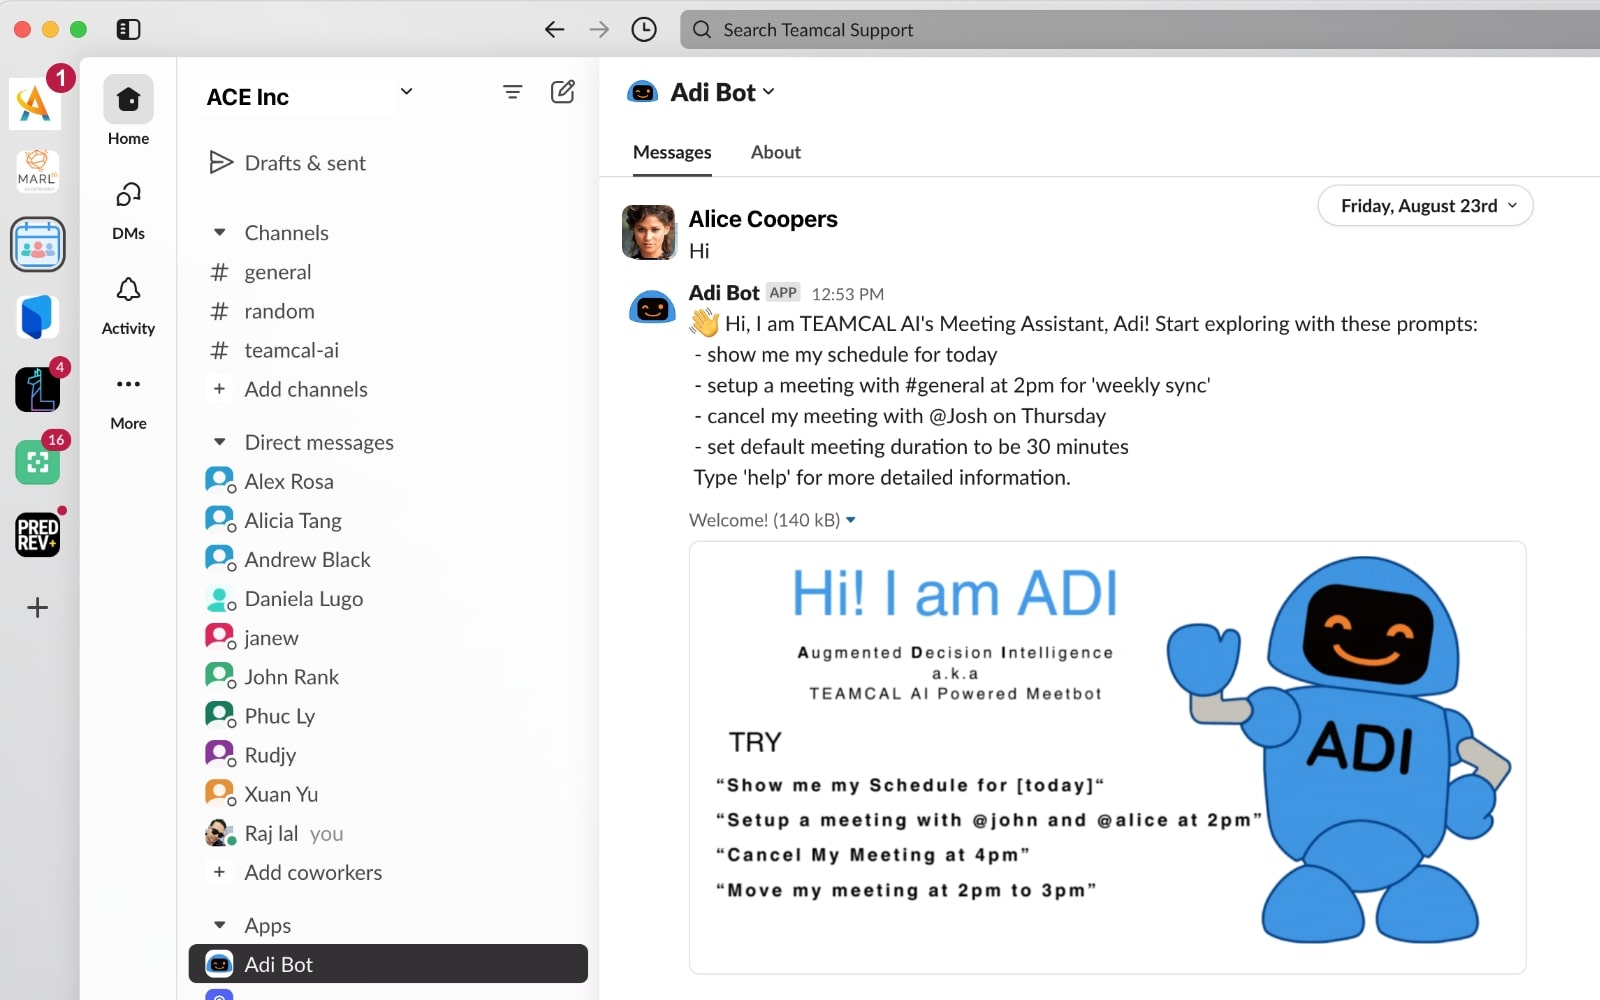Collapse the Channels section

point(220,233)
